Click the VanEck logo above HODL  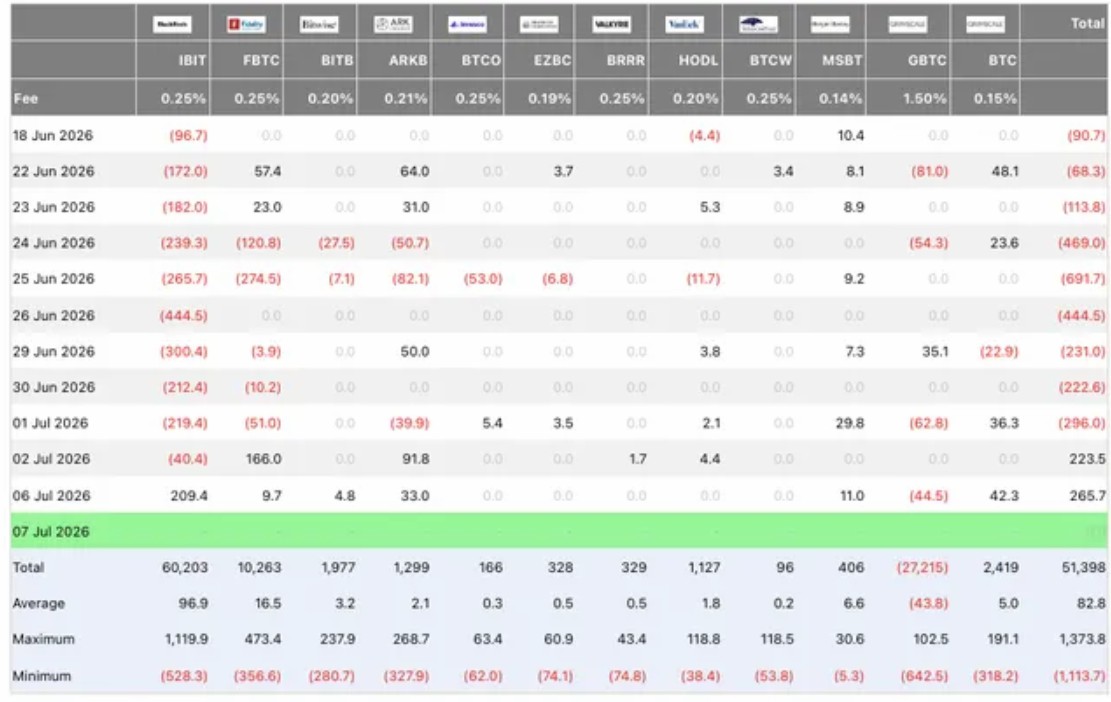click(684, 24)
